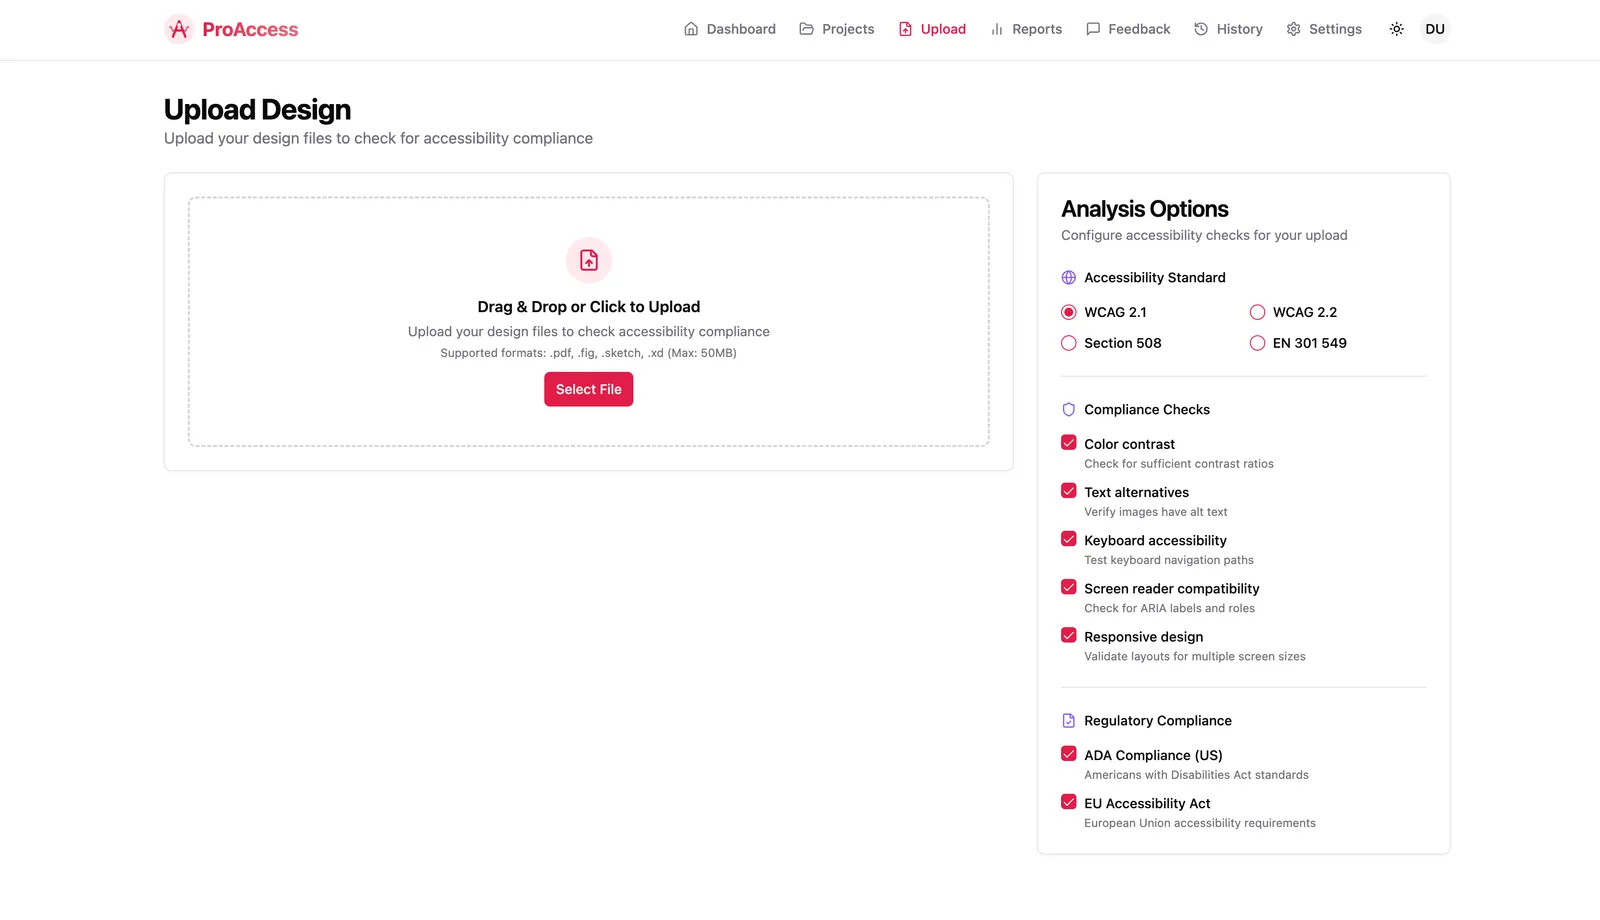Click the Settings gear icon in navigation

point(1293,29)
